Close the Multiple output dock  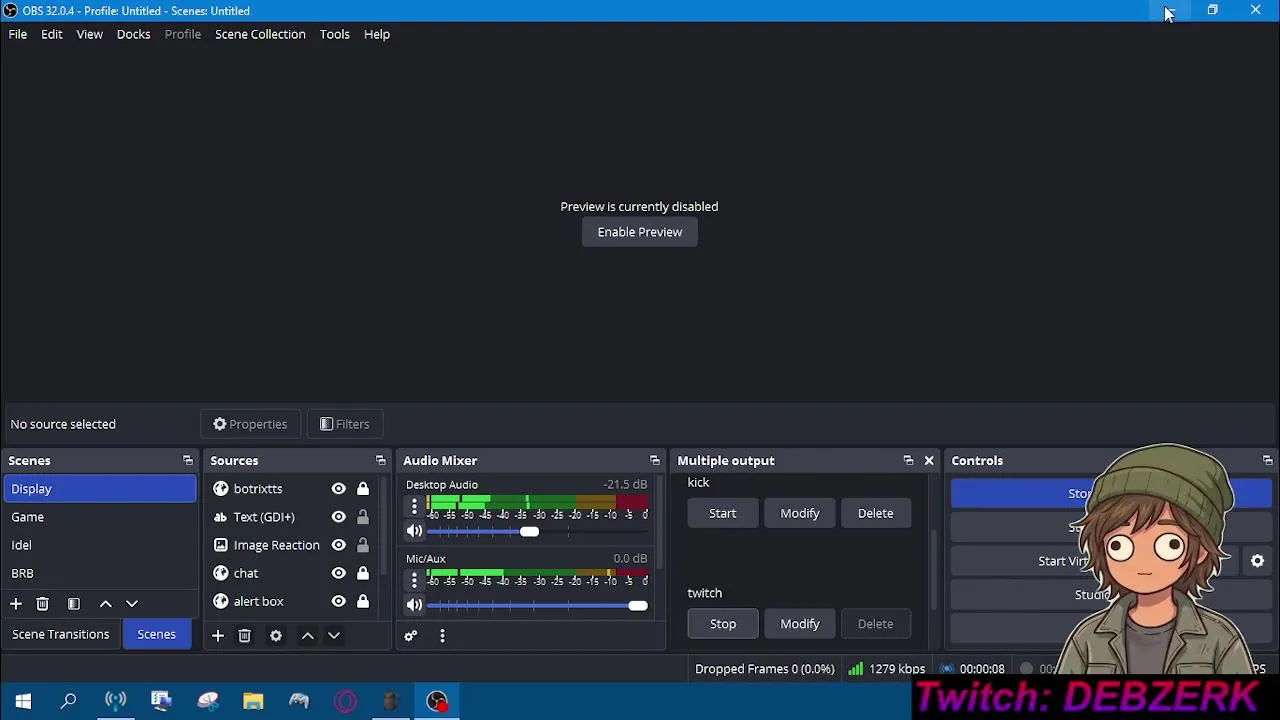[929, 461]
